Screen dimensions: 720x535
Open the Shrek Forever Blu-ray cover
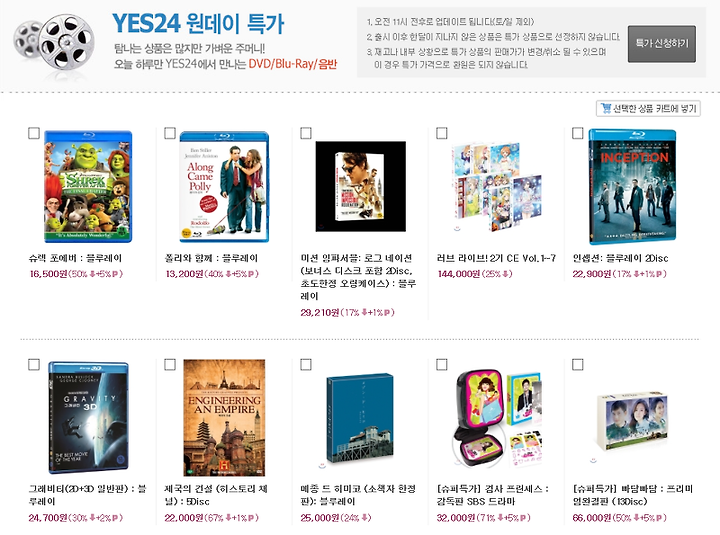pos(88,187)
